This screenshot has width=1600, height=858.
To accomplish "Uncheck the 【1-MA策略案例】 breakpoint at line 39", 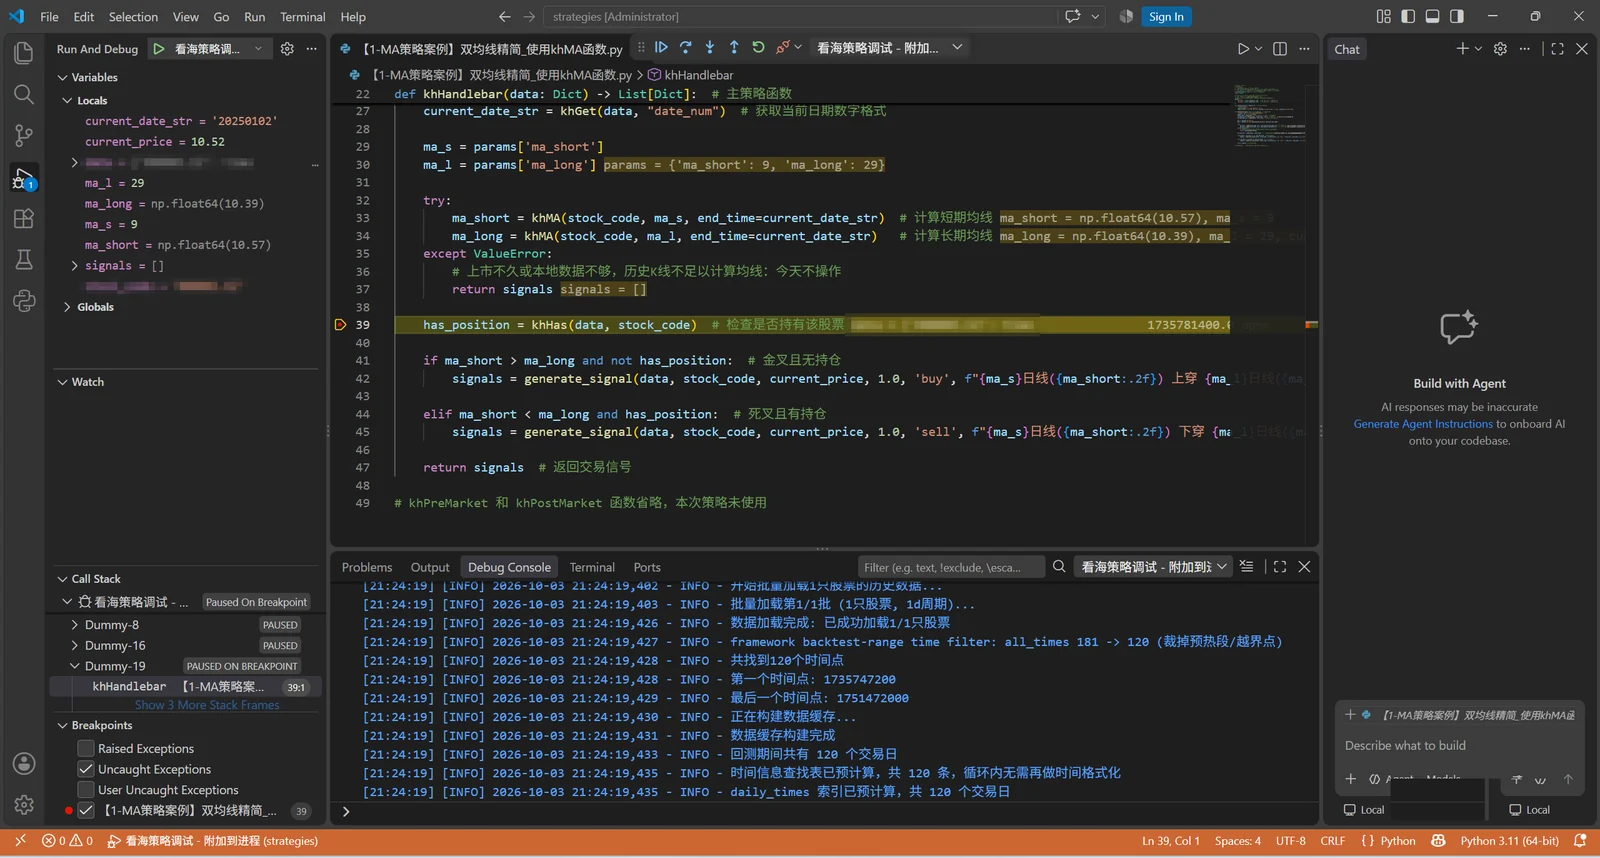I will pos(86,810).
